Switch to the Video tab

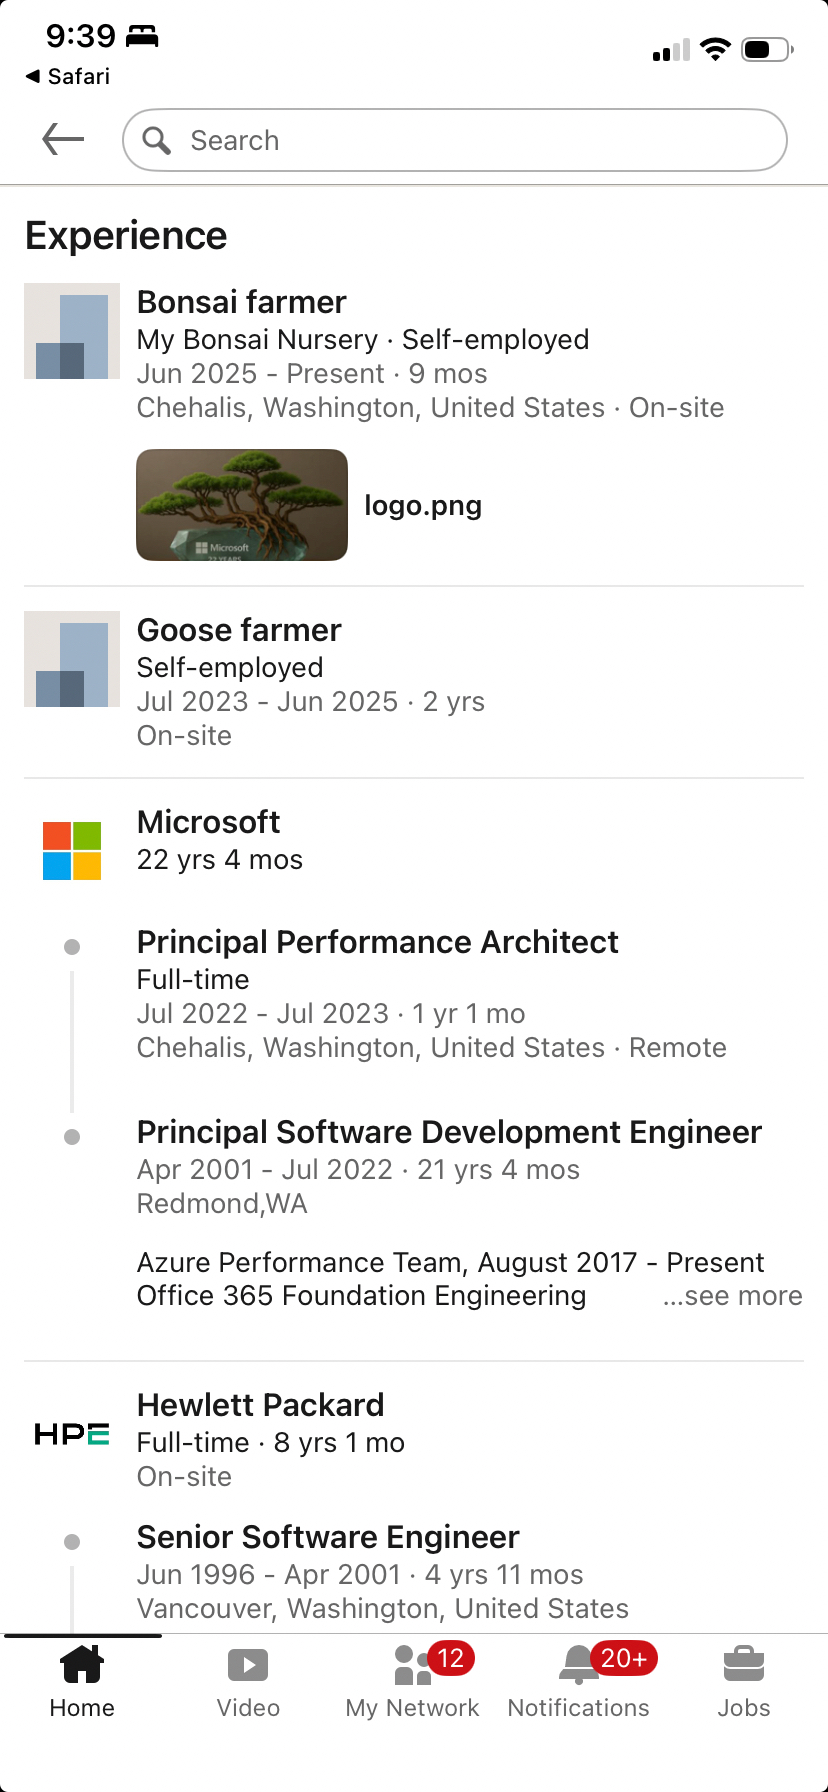[x=248, y=1682]
